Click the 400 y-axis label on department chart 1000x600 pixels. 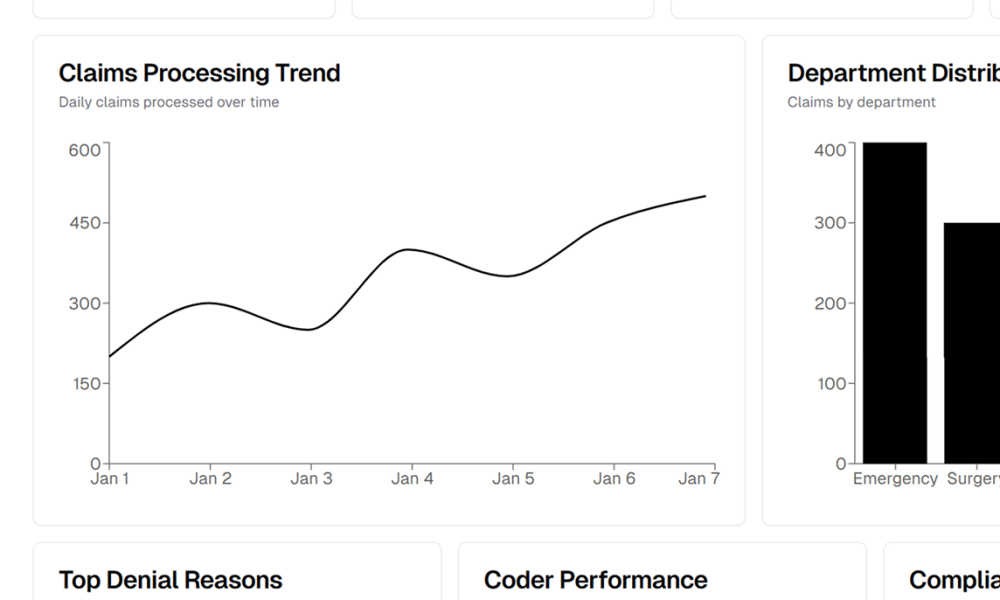click(830, 150)
